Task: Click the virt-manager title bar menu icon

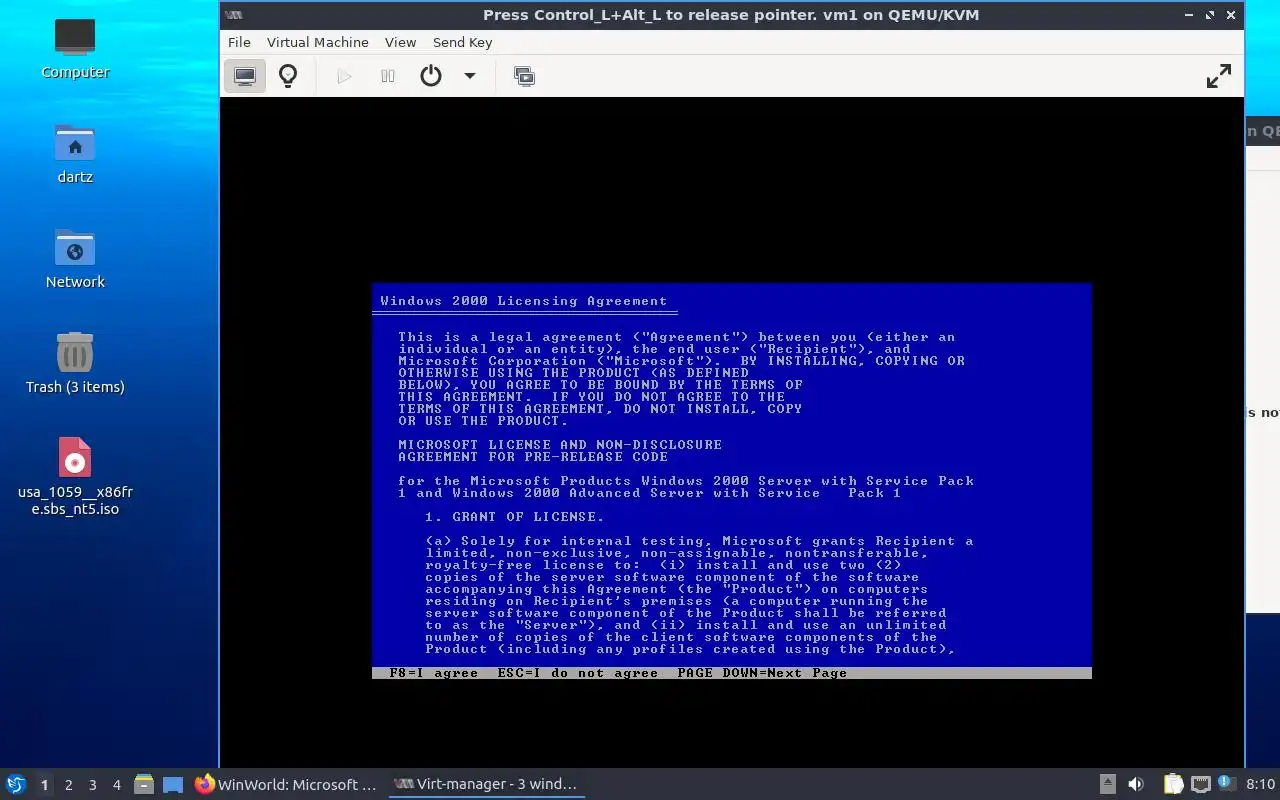Action: coord(232,15)
